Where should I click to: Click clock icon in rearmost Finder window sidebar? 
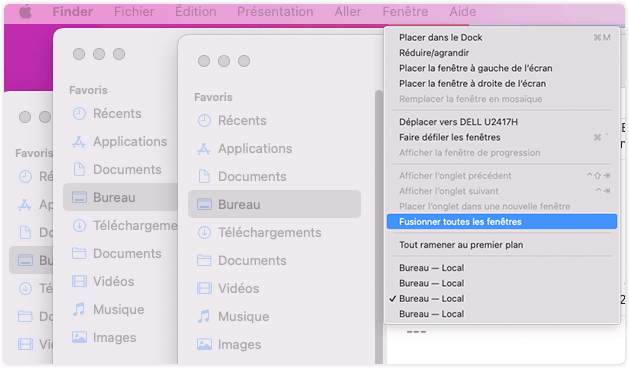click(26, 177)
